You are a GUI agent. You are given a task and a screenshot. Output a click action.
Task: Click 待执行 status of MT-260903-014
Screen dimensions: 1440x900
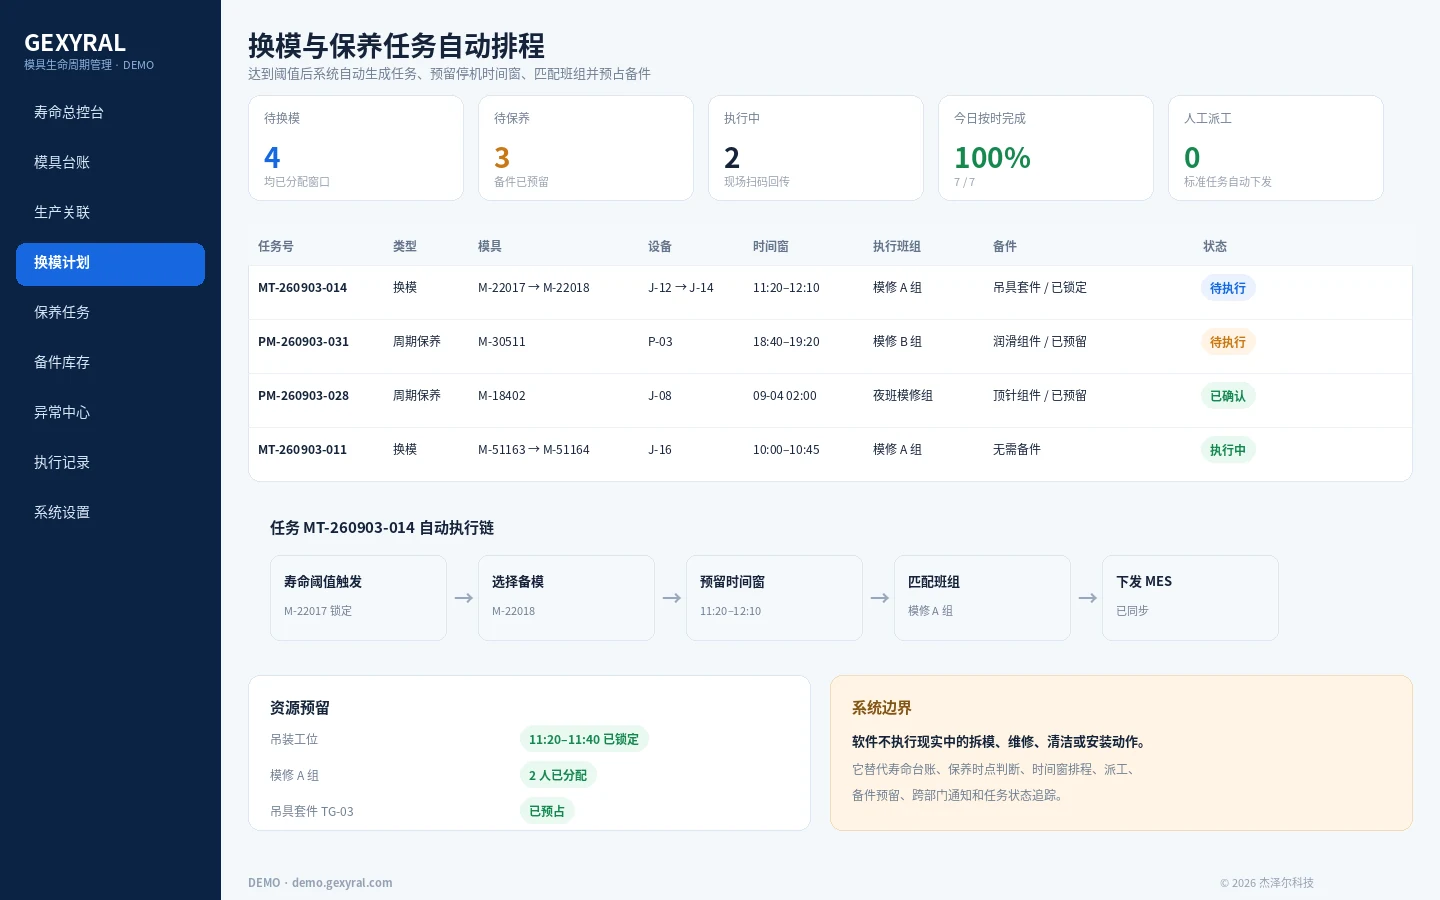pos(1228,288)
